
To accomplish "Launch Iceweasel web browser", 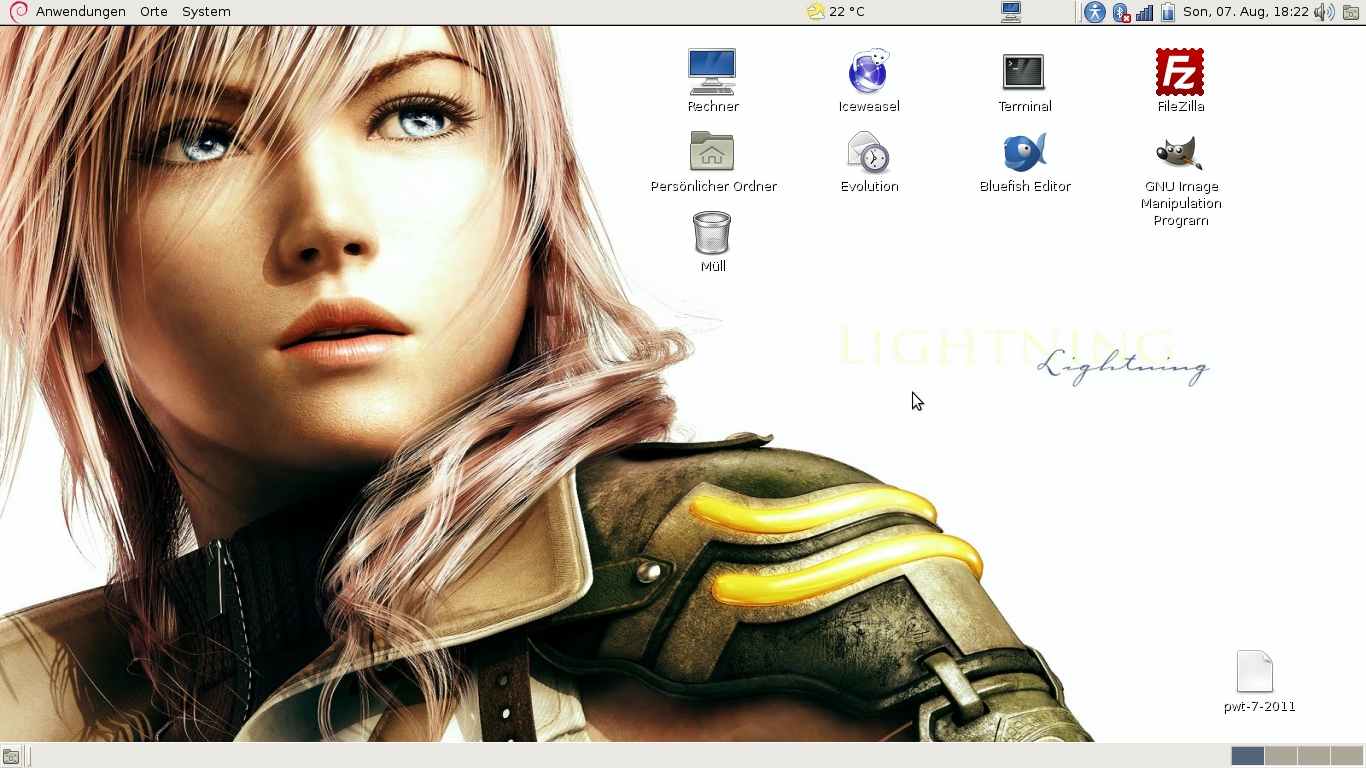I will coord(868,72).
